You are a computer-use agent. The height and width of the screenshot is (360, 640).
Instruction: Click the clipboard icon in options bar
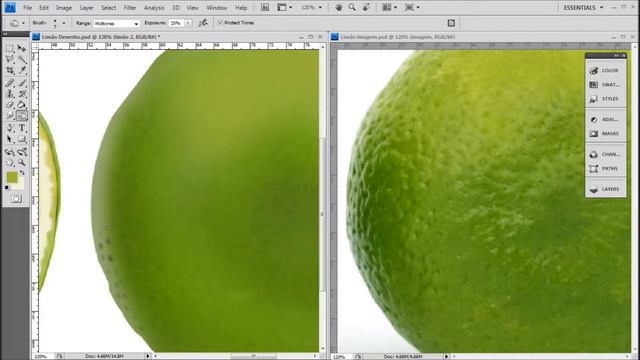click(451, 23)
